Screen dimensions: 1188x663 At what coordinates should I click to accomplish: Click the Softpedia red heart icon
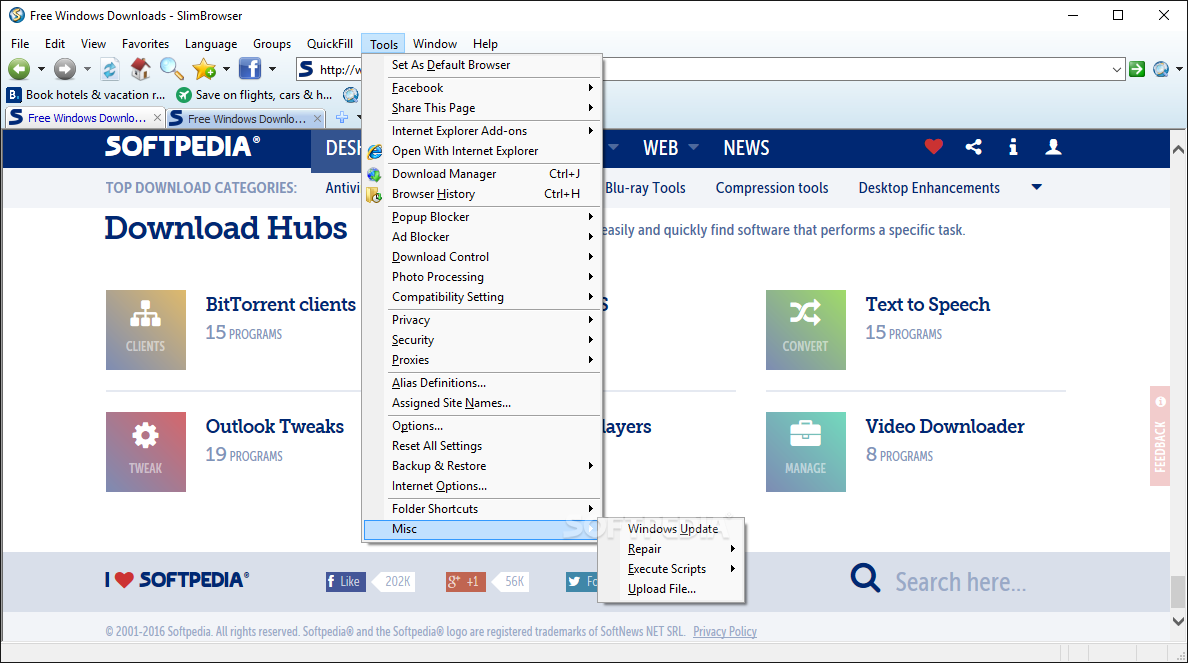point(933,147)
